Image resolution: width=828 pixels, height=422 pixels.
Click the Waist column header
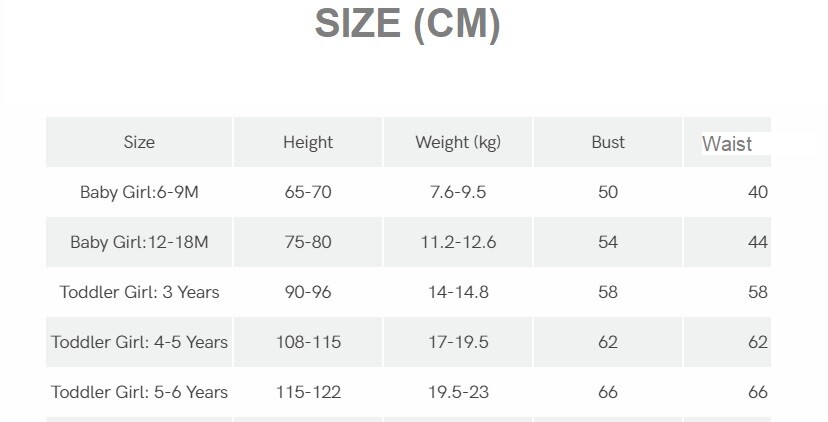click(x=727, y=143)
